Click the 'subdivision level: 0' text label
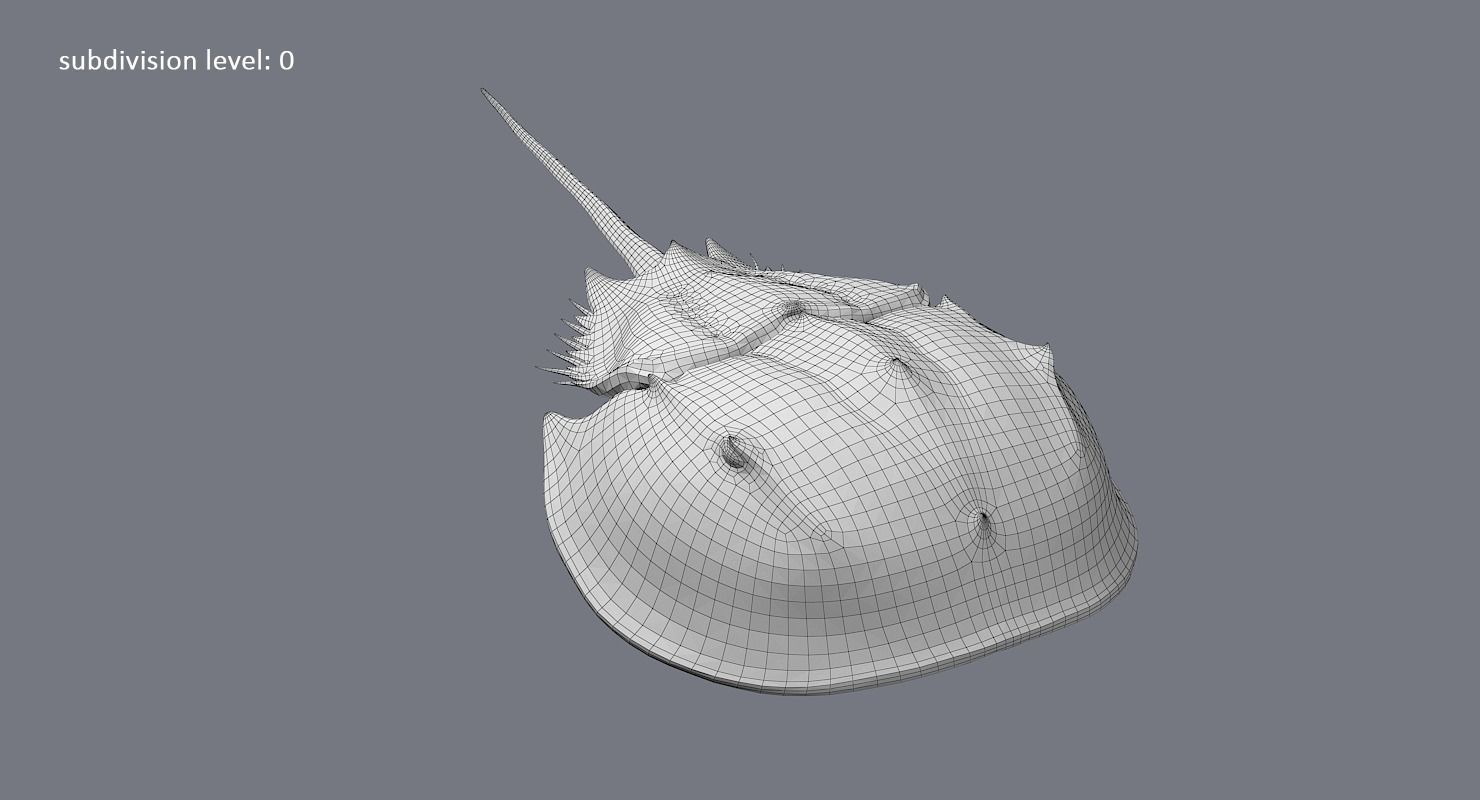This screenshot has width=1480, height=800. tap(176, 61)
